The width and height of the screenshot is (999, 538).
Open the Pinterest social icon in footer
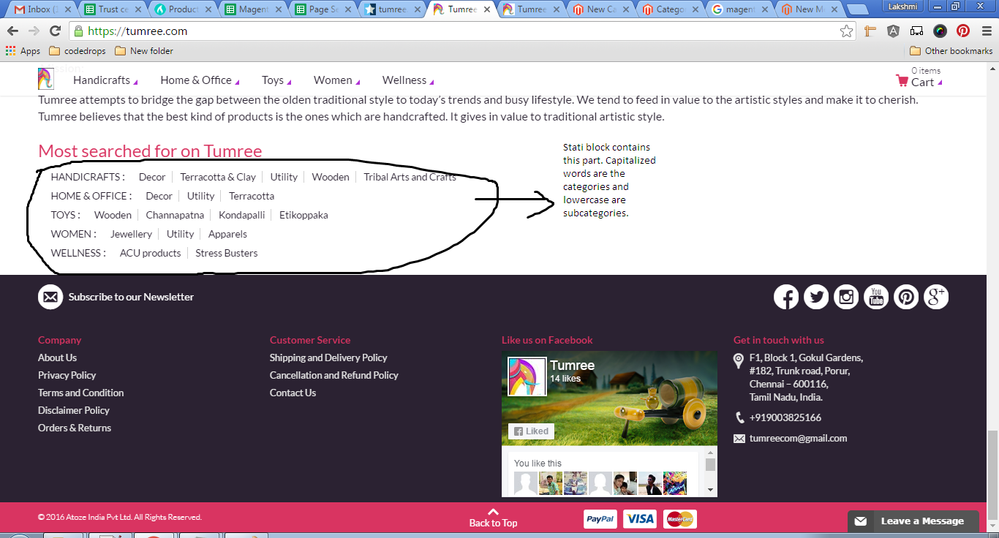click(x=906, y=297)
